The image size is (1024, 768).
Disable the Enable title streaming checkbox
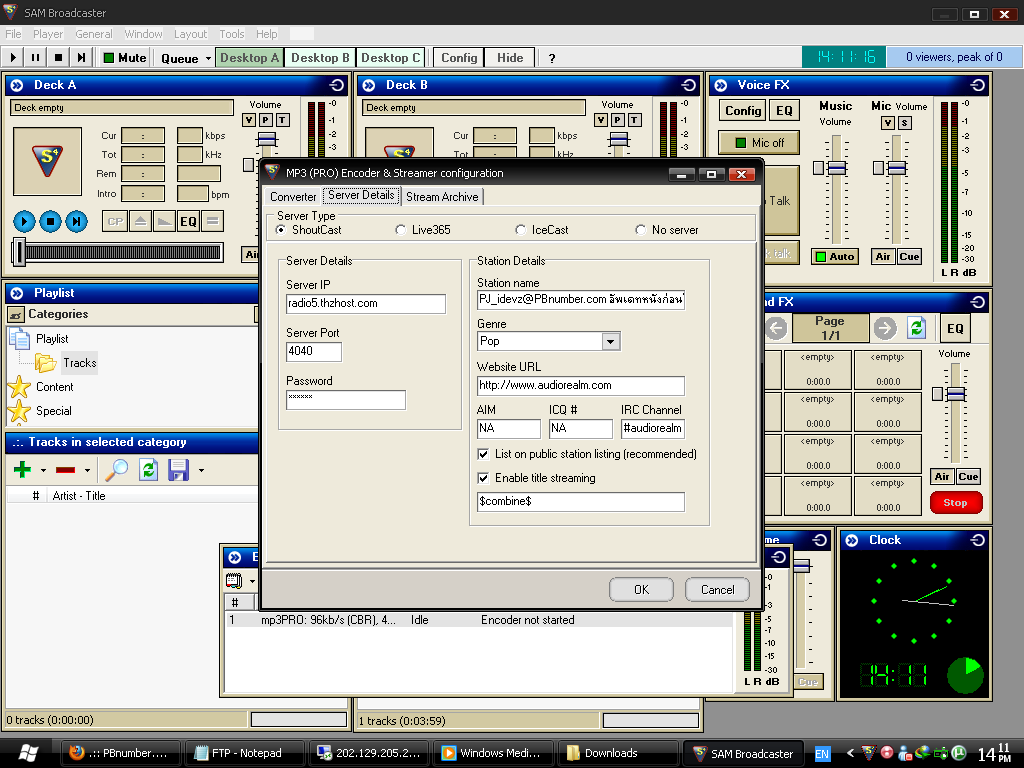[x=484, y=478]
